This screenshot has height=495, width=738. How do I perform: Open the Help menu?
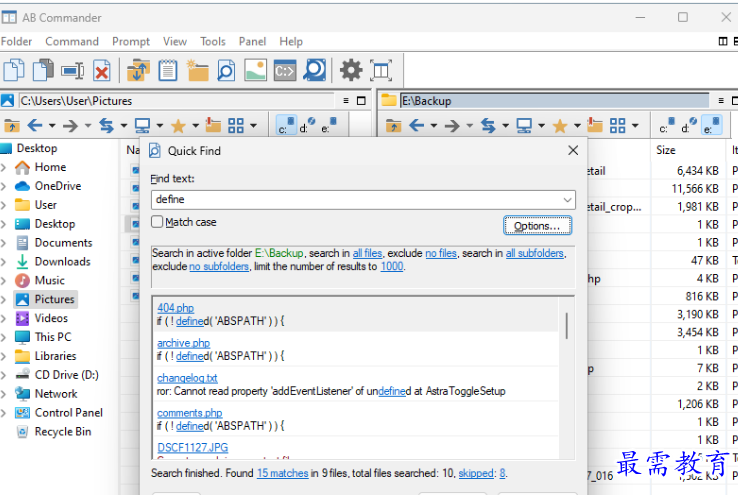(291, 41)
